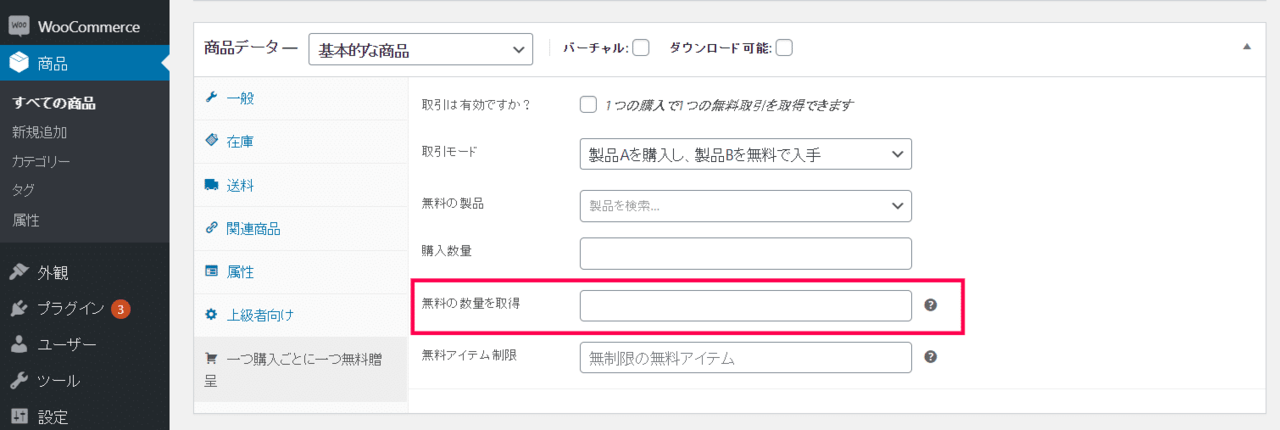Screen dimensions: 1280x430
Task: Open the 取引モード dropdown
Action: point(746,154)
